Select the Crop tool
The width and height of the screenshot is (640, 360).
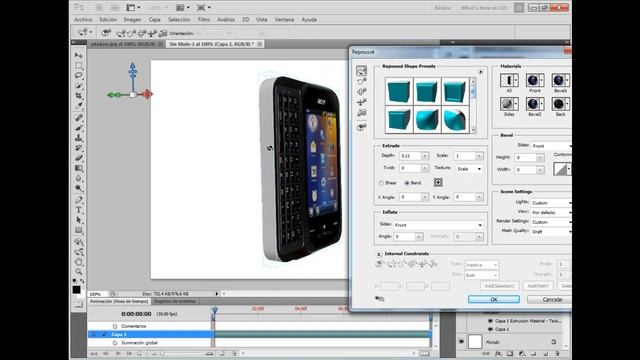tap(78, 96)
